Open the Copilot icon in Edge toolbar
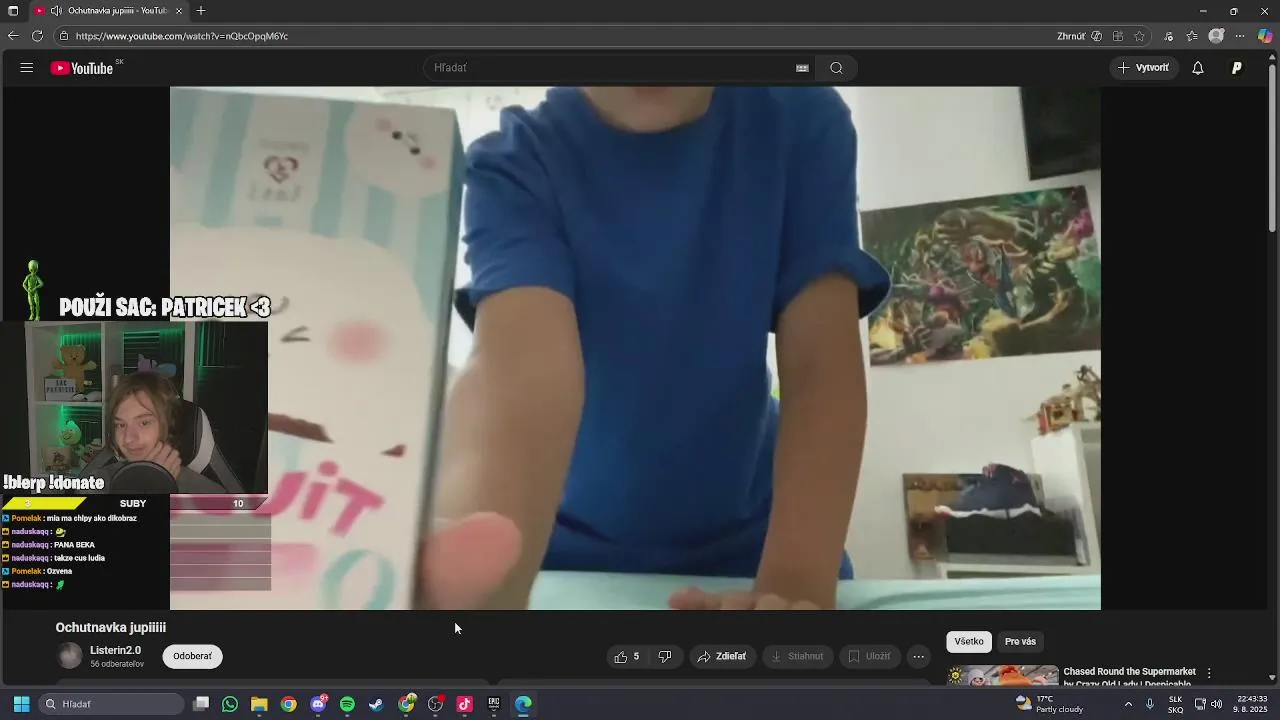This screenshot has height=720, width=1280. [1265, 36]
